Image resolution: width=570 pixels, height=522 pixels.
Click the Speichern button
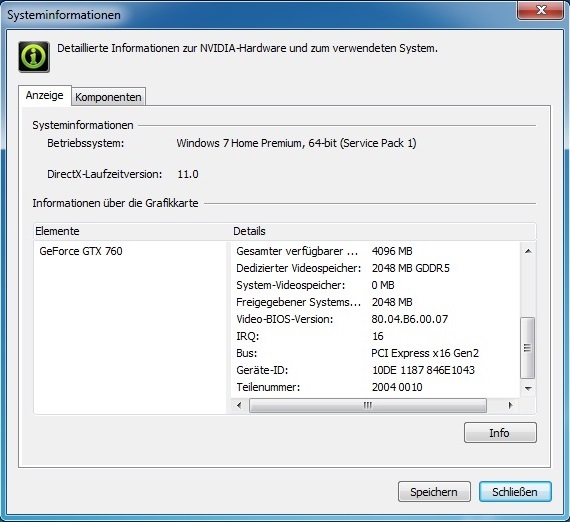click(x=434, y=491)
